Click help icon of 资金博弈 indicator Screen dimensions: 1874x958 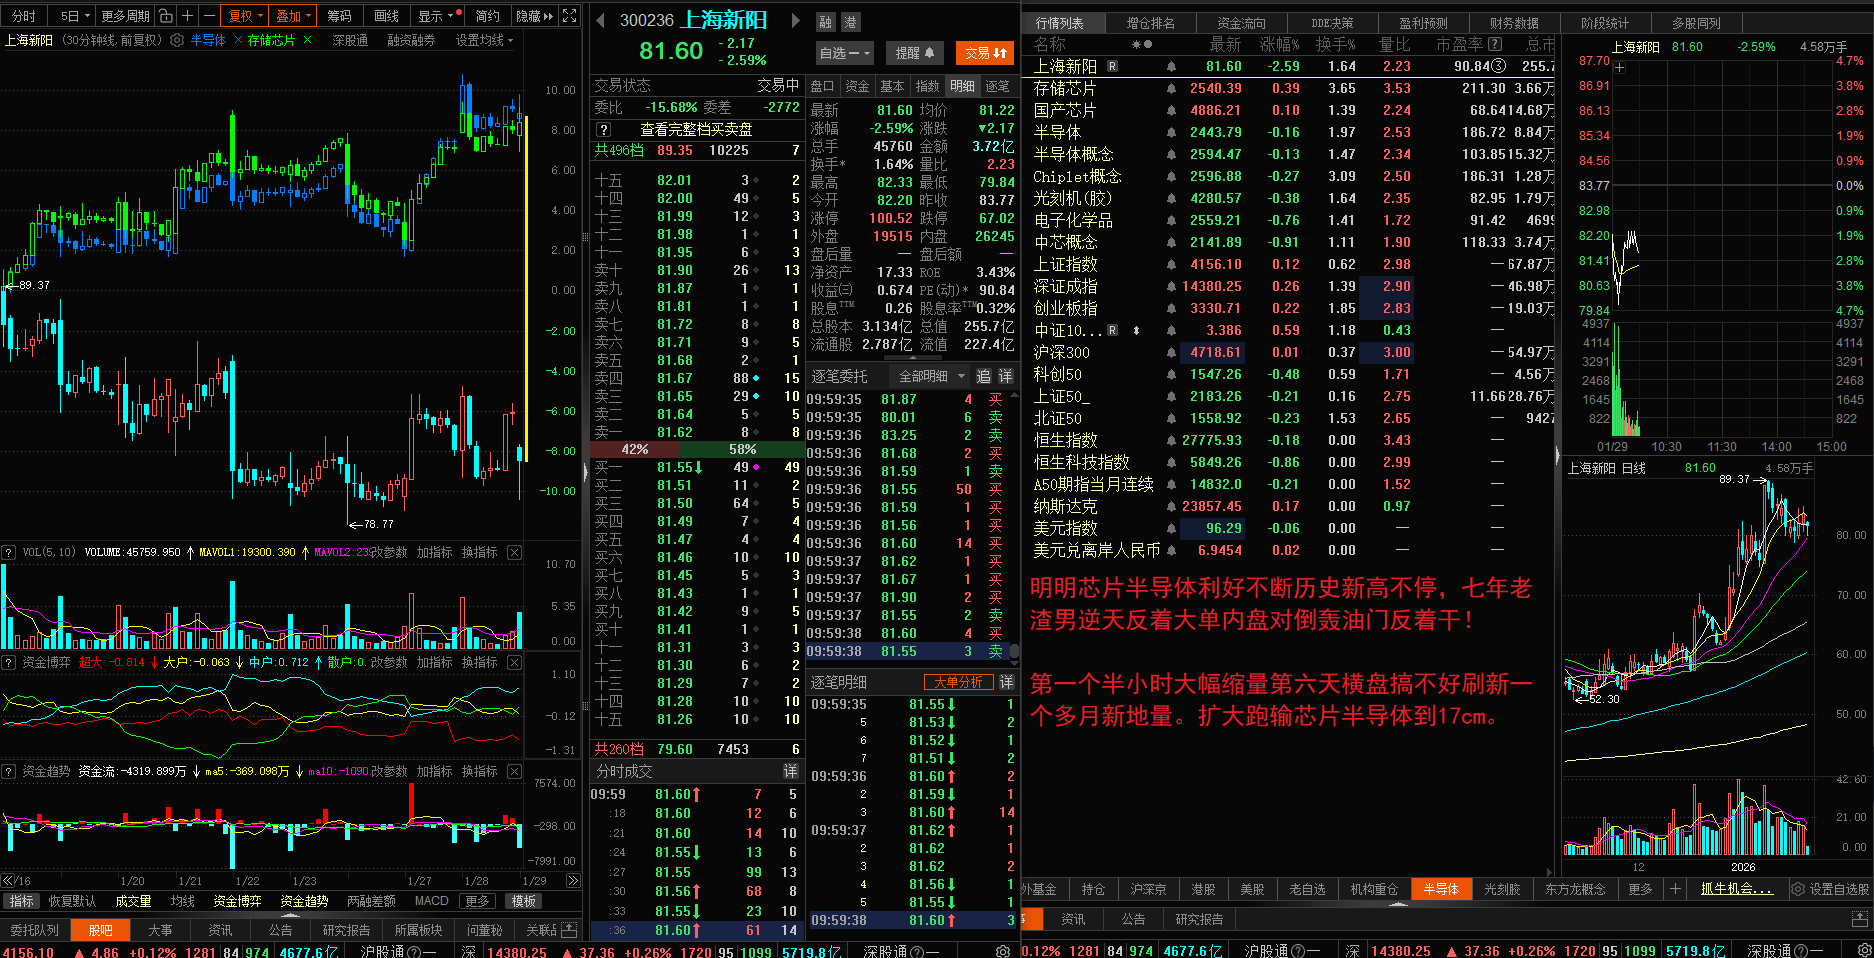[x=8, y=662]
